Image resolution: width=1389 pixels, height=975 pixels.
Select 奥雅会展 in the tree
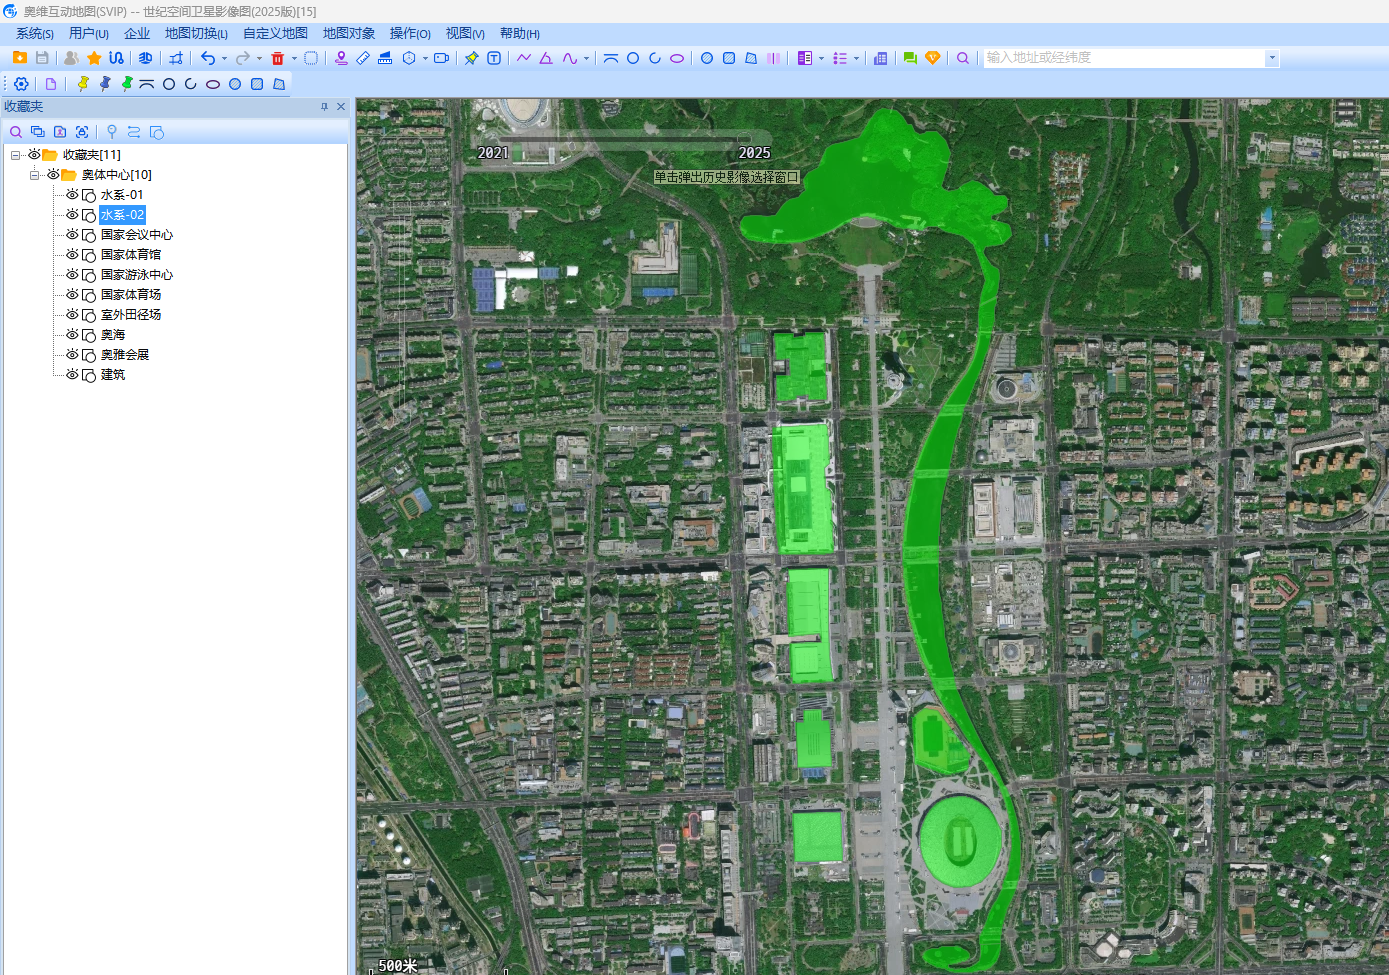(125, 355)
